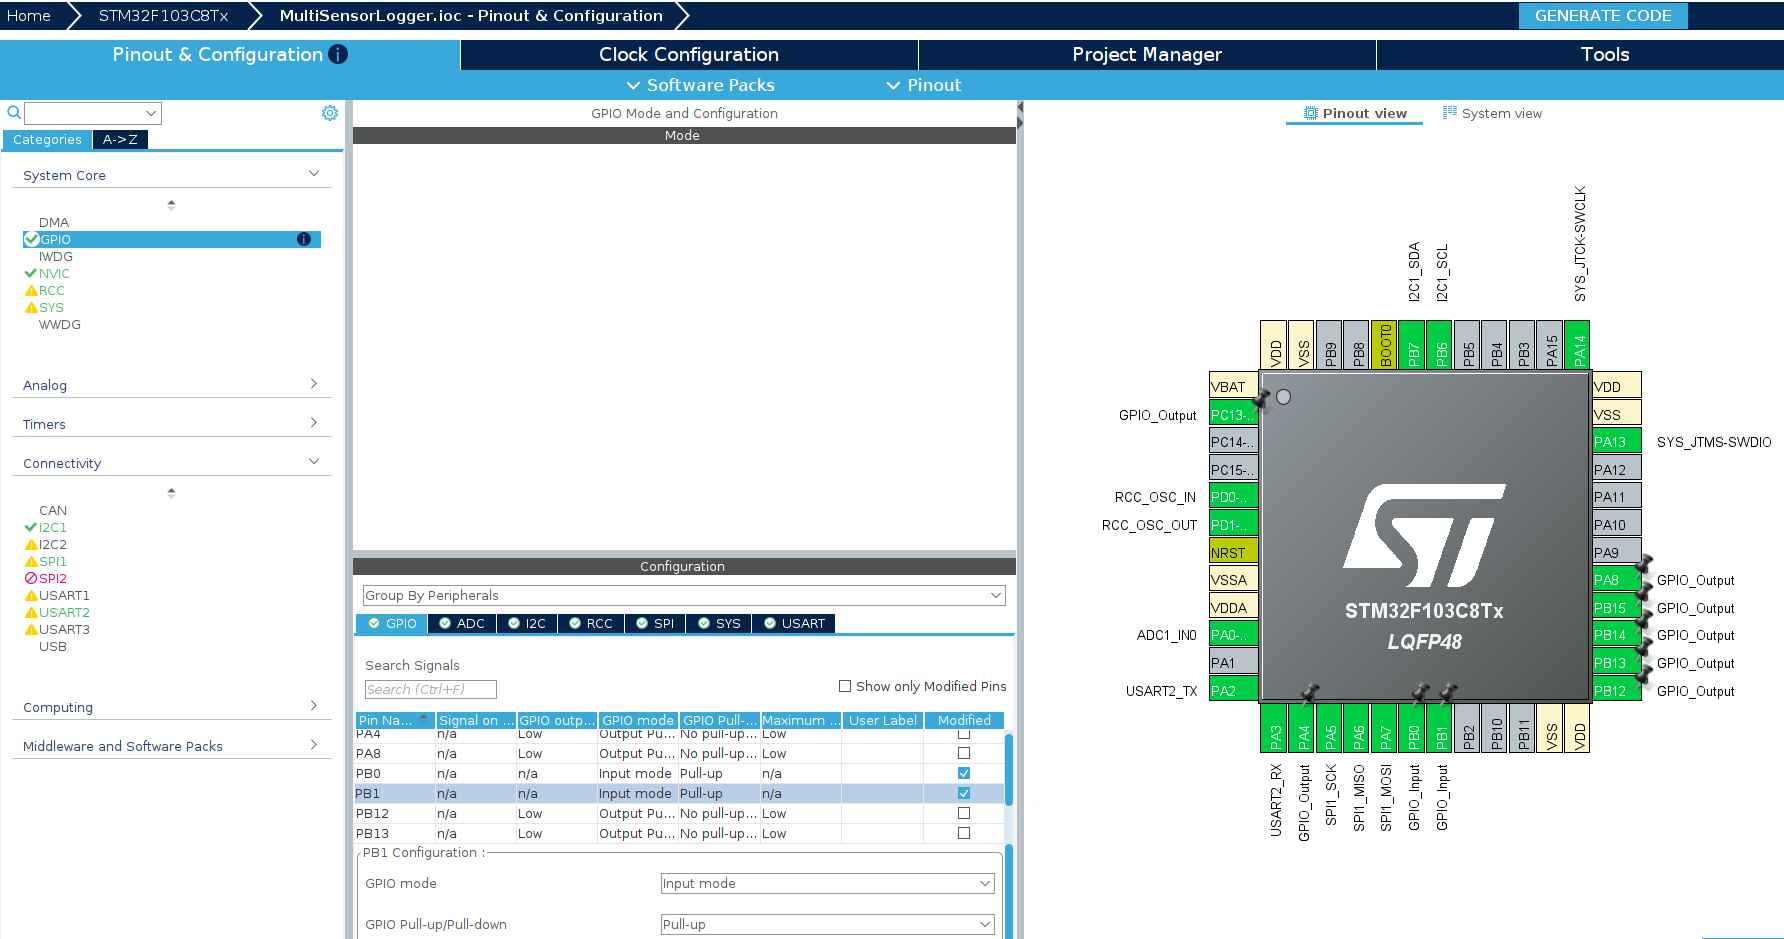Image resolution: width=1784 pixels, height=939 pixels.
Task: Switch to the ADC peripheral tab
Action: 463,623
